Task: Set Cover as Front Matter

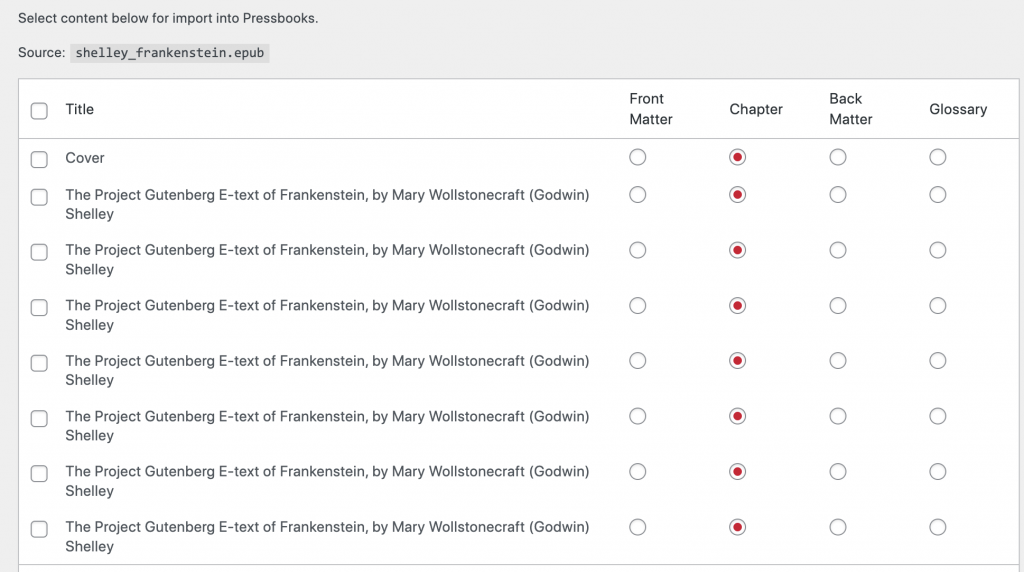Action: point(637,157)
